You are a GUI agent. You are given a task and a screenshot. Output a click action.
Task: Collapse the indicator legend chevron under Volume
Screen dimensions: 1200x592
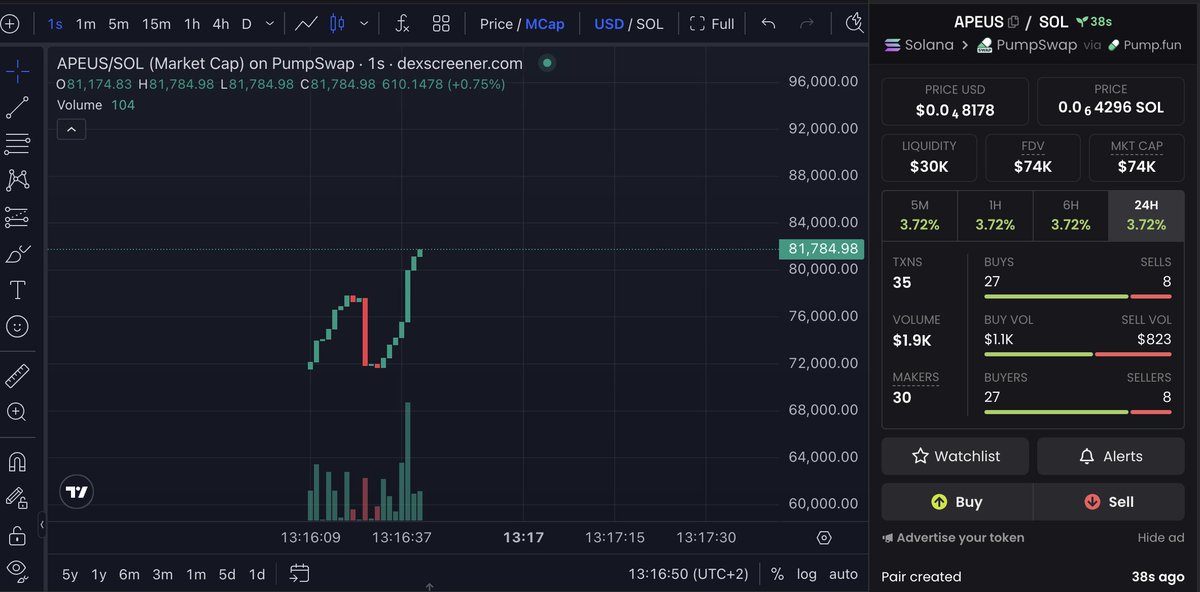point(71,129)
